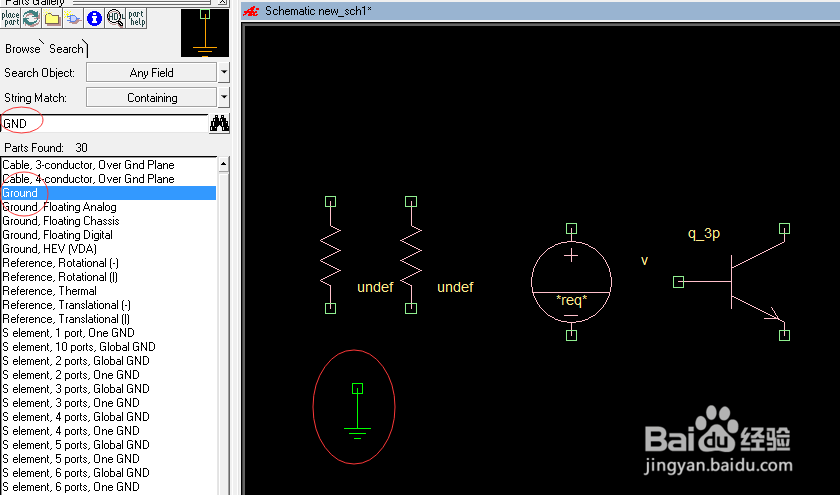Select Reference, Translational (-)
840x495 pixels.
109,305
